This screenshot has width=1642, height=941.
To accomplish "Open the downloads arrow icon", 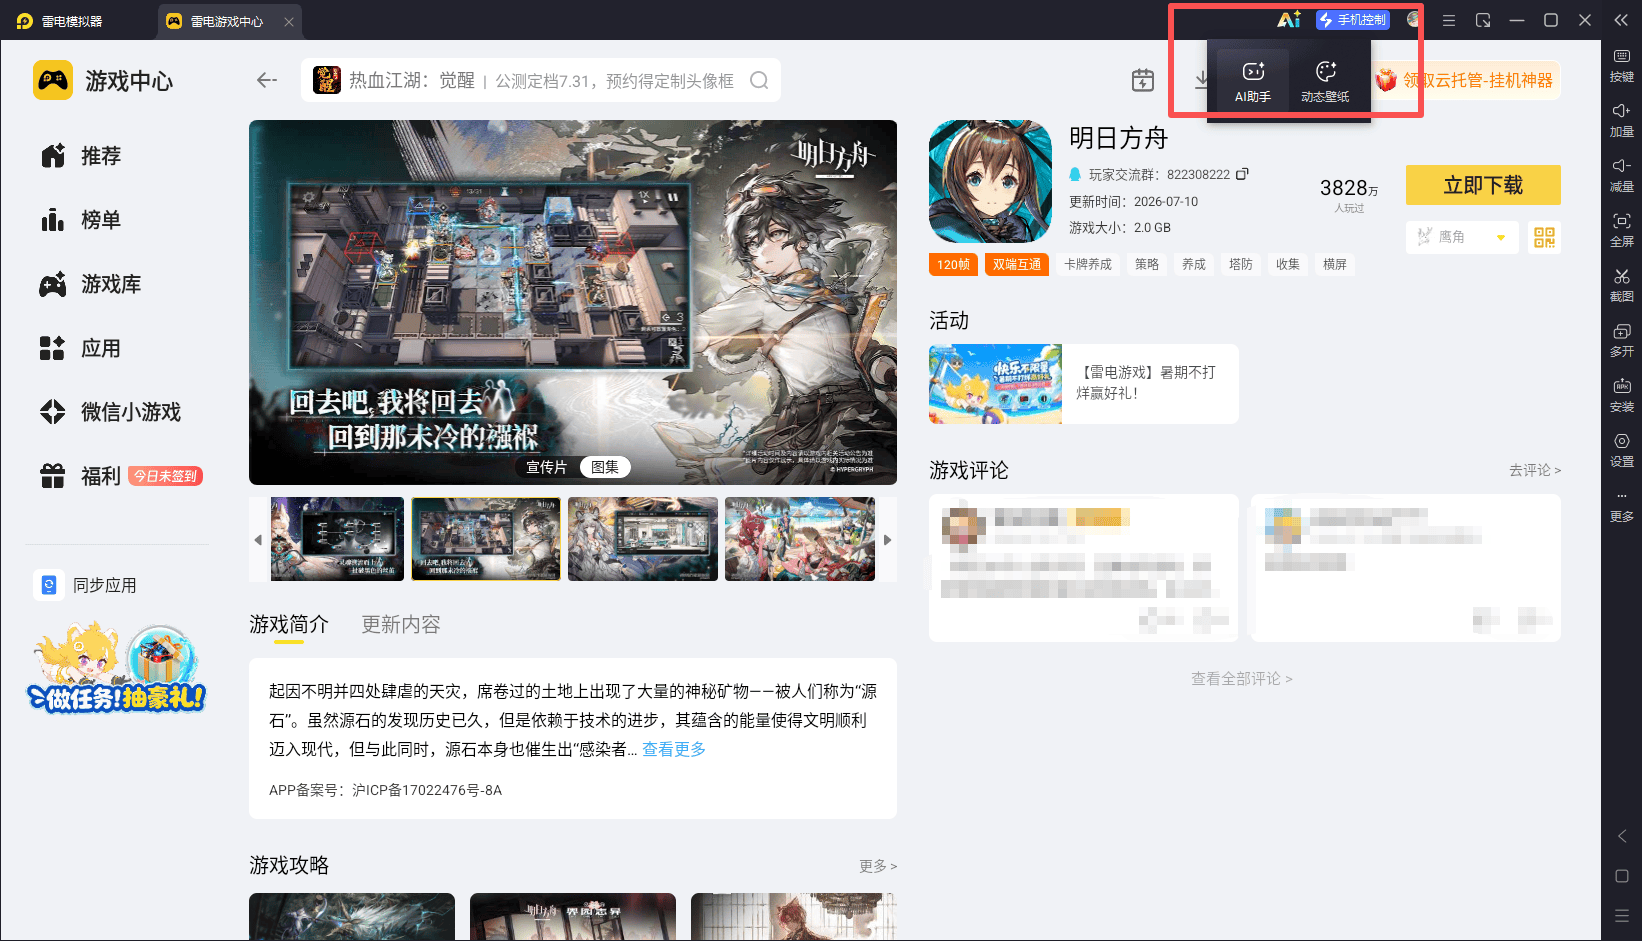I will (x=1201, y=80).
